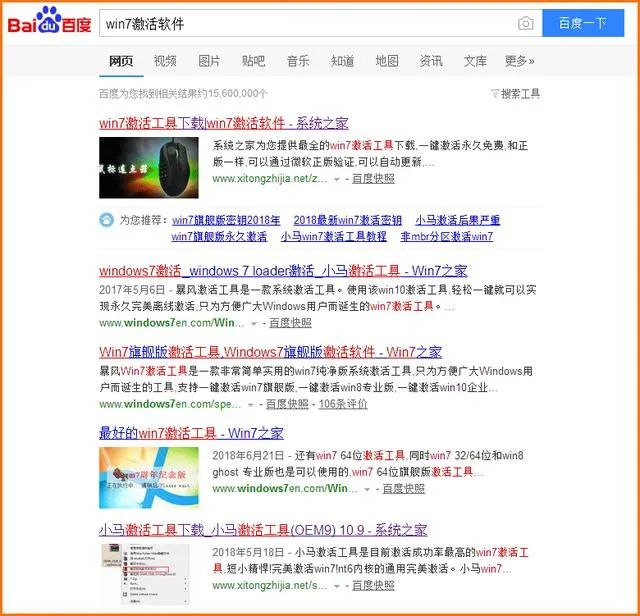Open suggestion 2018最新win7激活密钥

[348, 220]
